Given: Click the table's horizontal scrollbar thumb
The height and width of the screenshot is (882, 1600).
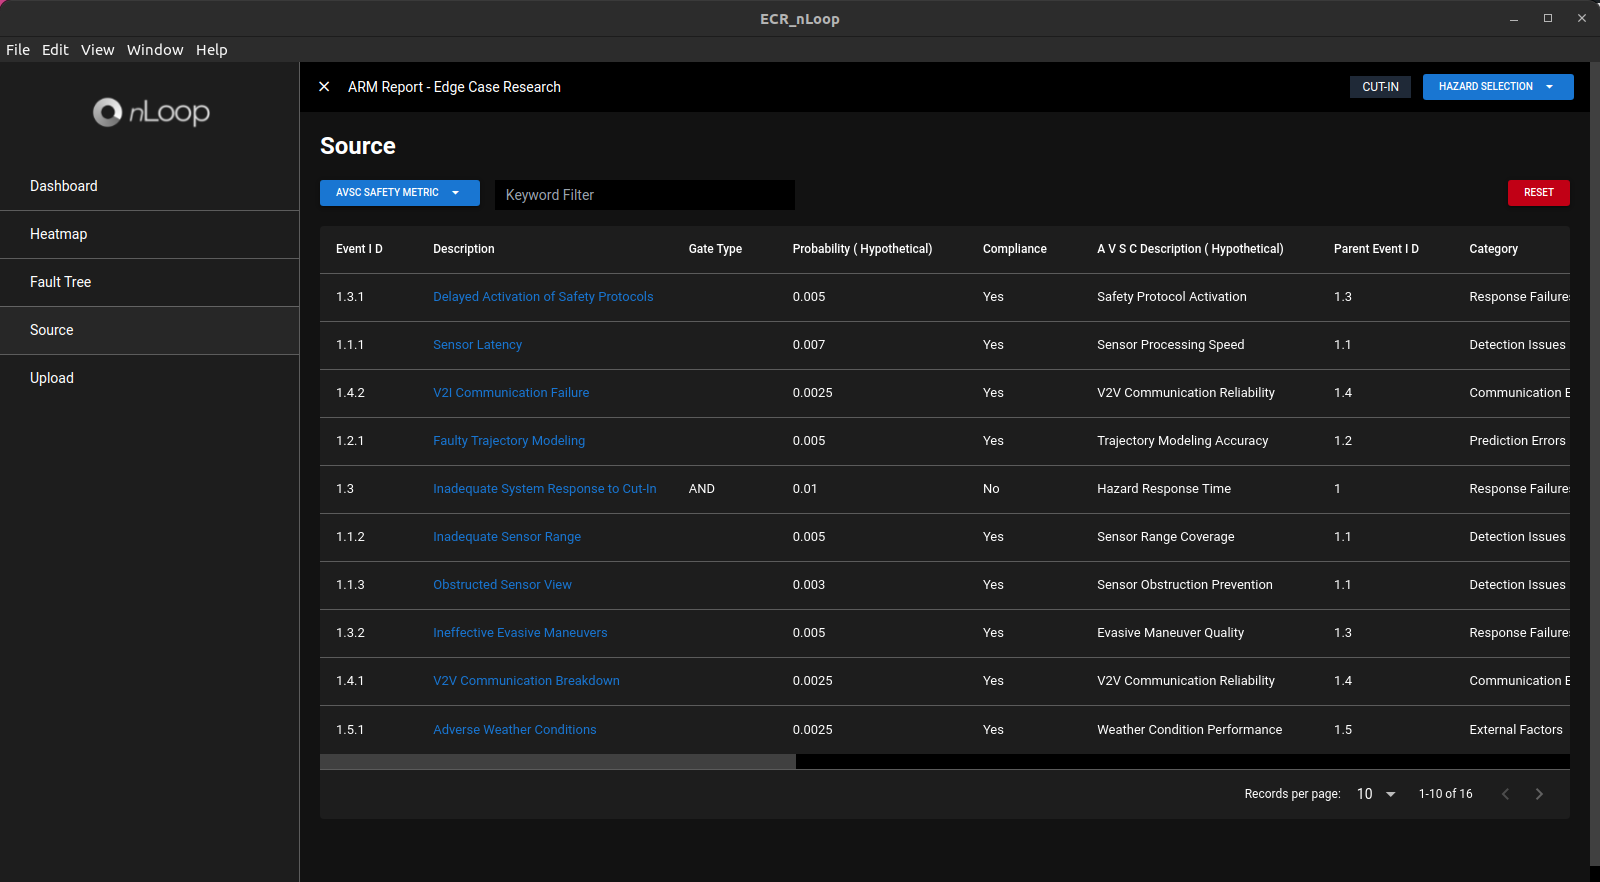Looking at the screenshot, I should click(558, 762).
